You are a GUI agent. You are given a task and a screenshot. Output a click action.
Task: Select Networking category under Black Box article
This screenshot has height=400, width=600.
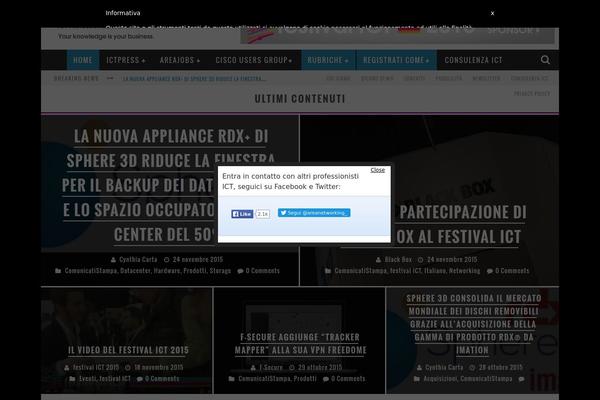point(464,271)
